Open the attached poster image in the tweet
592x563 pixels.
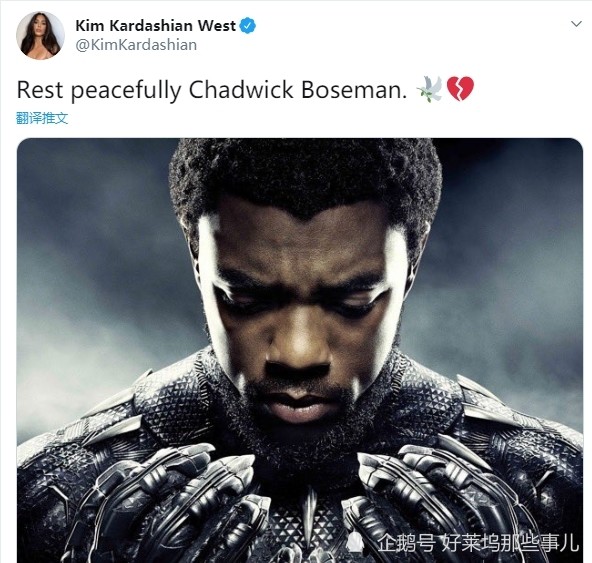300,350
